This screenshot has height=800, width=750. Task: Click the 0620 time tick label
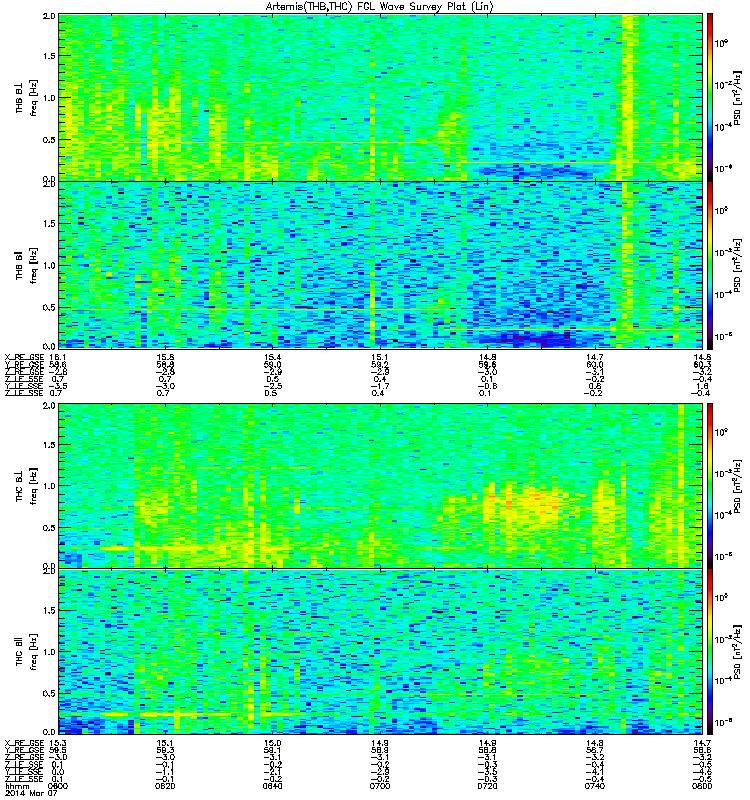[165, 786]
